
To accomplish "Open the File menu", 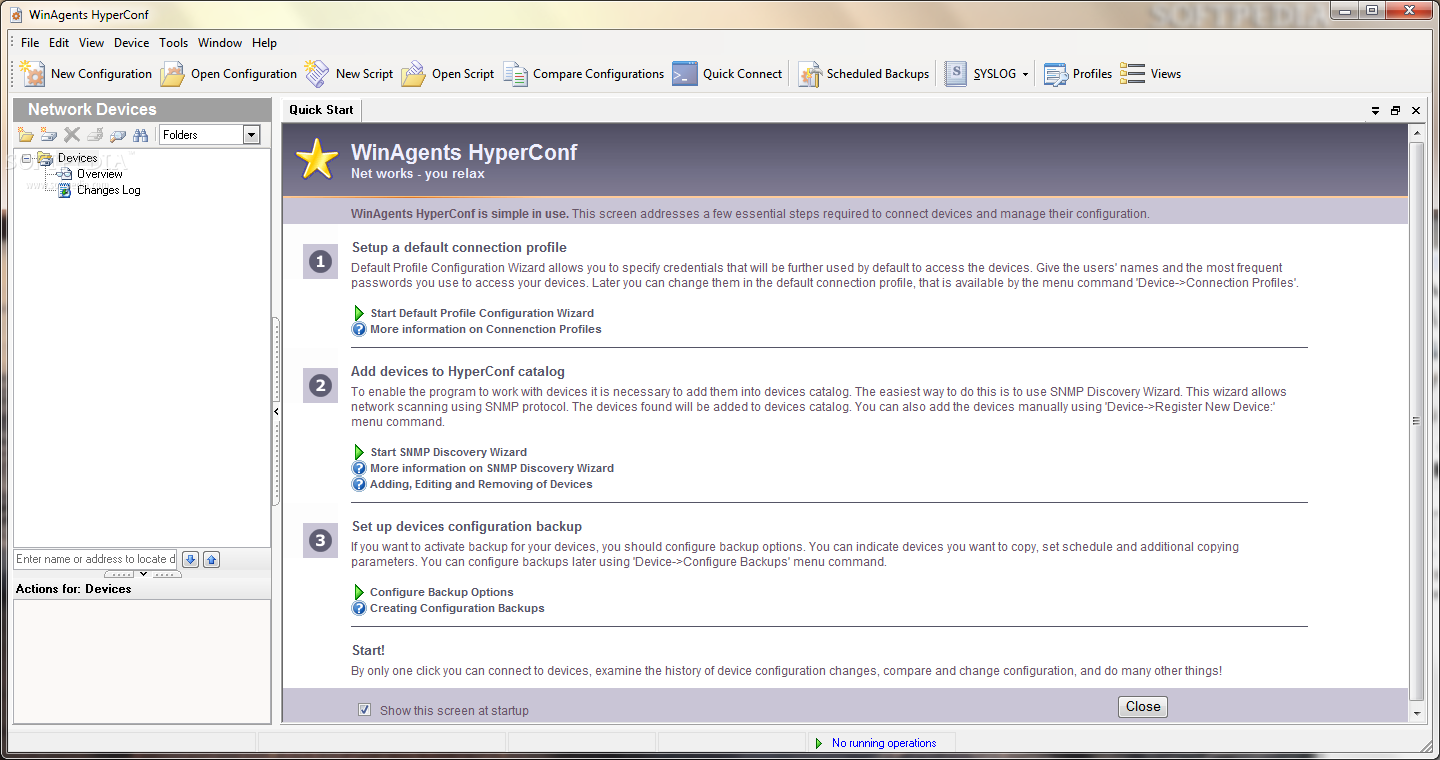I will pos(30,43).
